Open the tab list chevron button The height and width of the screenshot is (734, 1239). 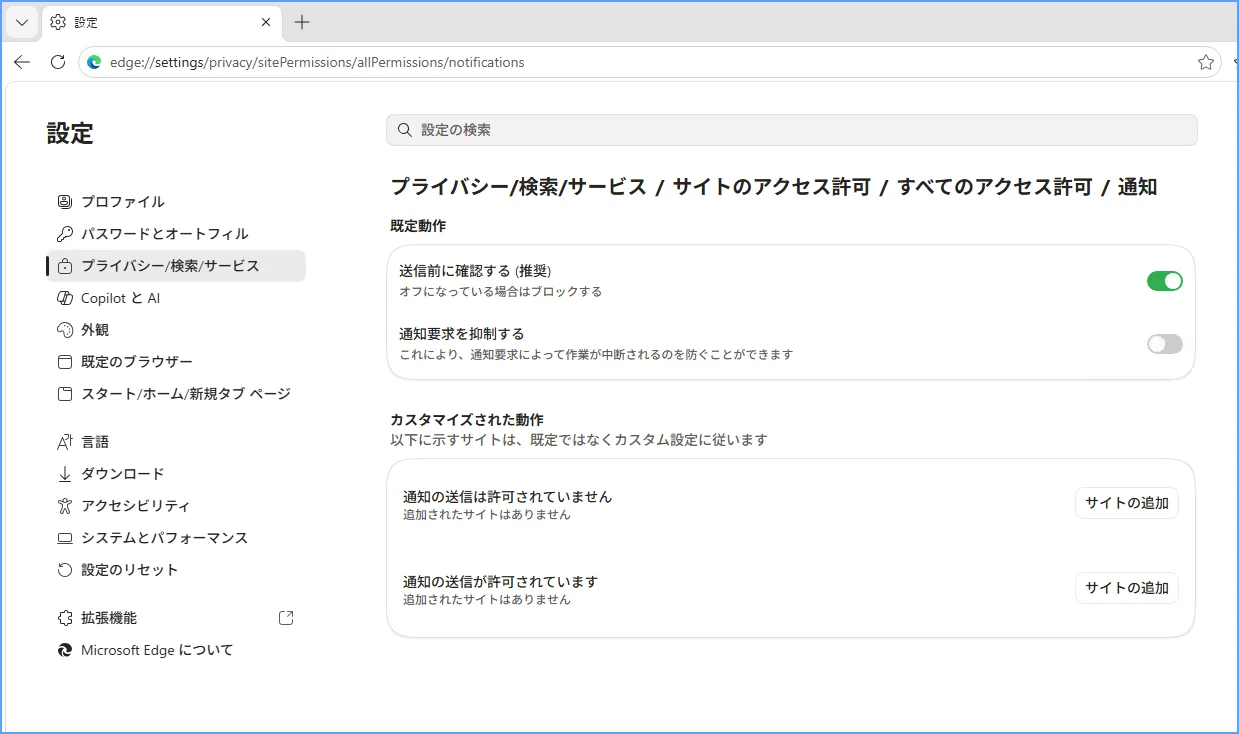pos(22,22)
